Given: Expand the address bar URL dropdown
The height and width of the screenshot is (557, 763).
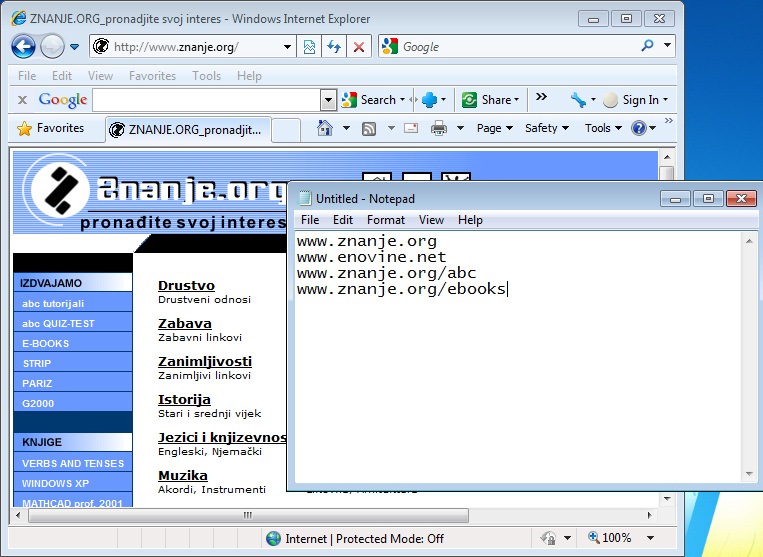Looking at the screenshot, I should point(287,46).
